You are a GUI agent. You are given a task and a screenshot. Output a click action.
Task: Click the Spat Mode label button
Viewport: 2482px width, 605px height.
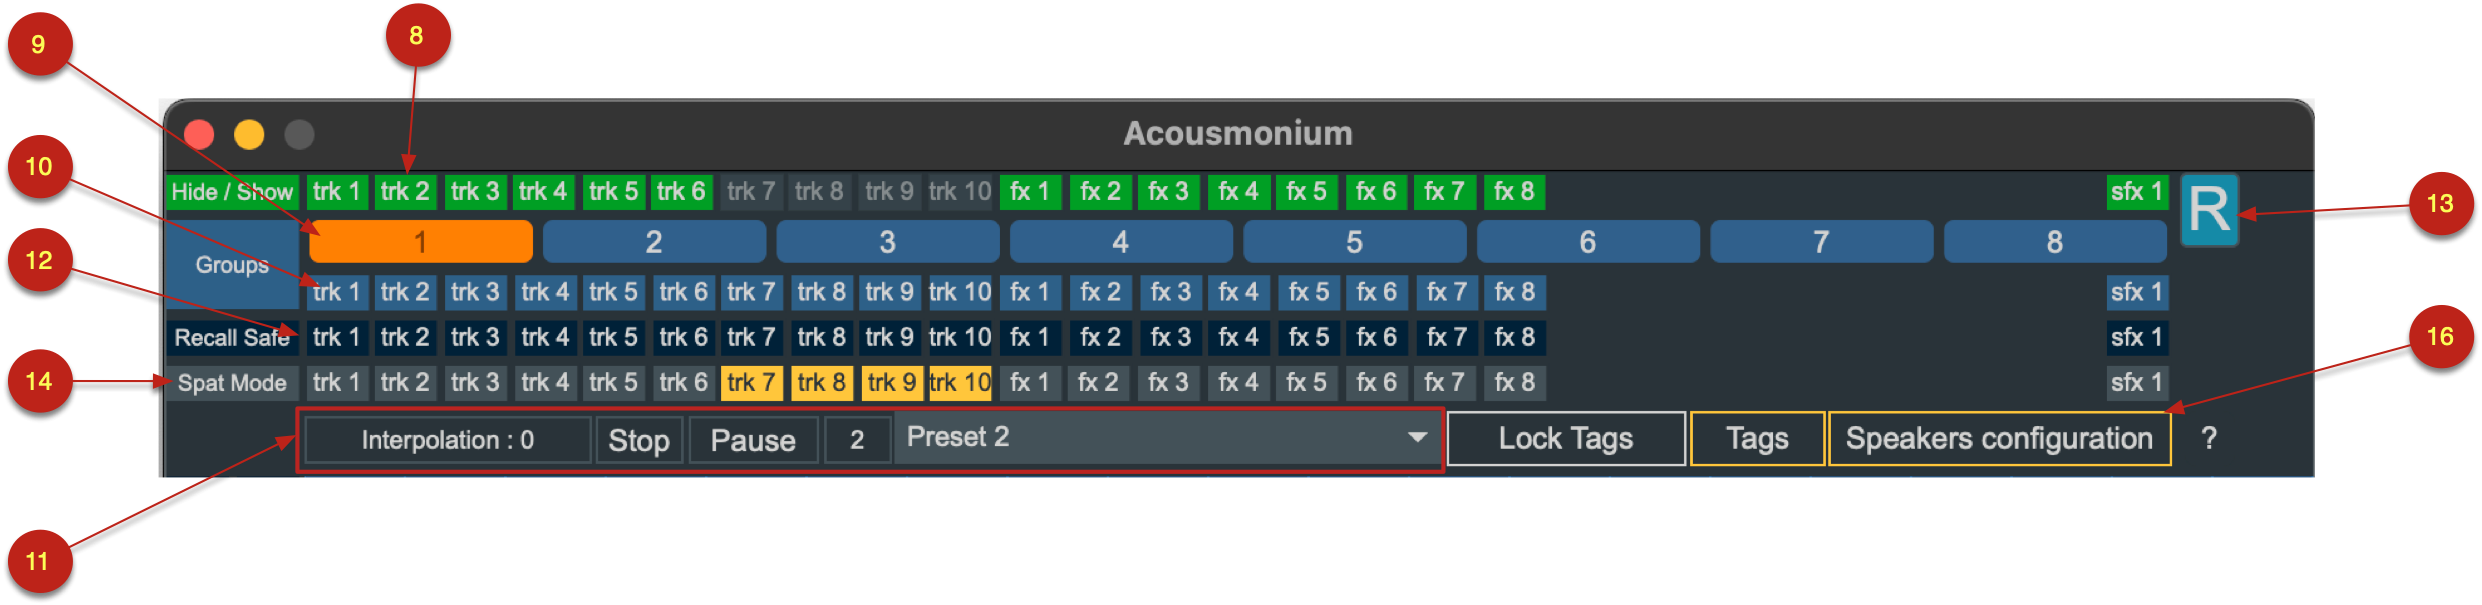pos(232,383)
